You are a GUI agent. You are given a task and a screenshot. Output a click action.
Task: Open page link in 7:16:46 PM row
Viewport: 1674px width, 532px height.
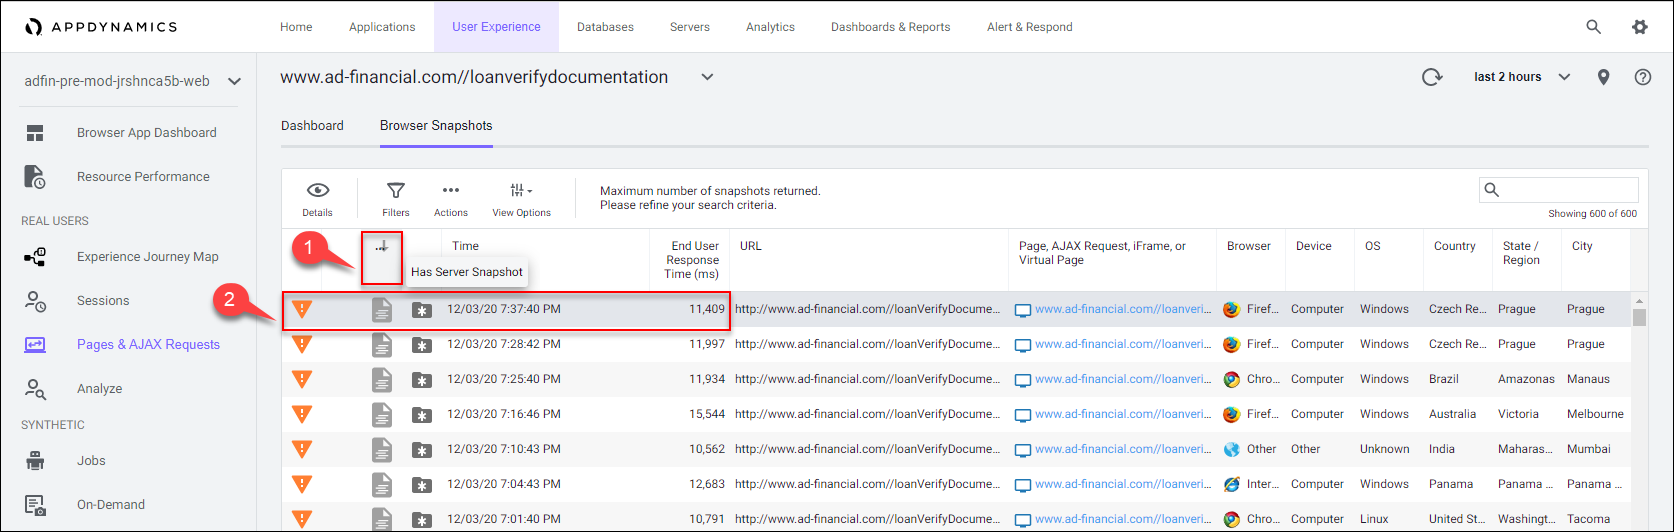point(1122,414)
